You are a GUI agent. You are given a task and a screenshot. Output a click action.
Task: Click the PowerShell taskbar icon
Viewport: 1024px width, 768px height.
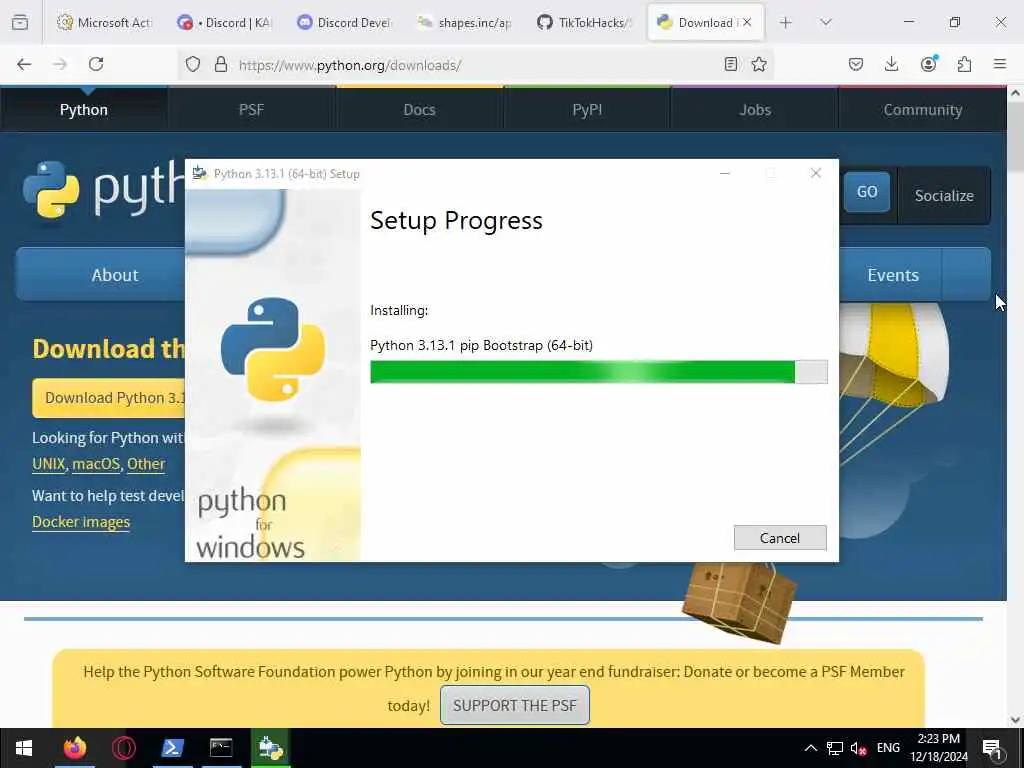172,748
